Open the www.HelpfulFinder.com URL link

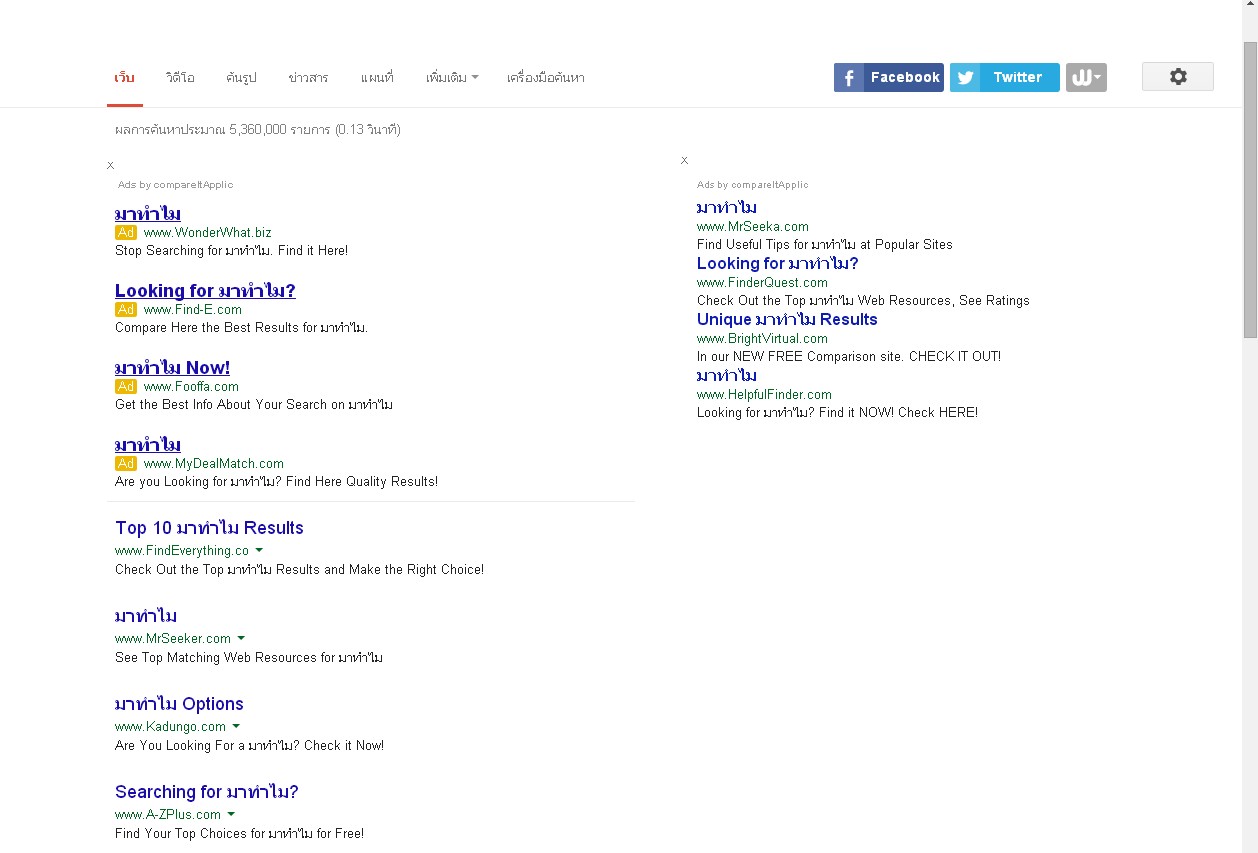coord(764,394)
